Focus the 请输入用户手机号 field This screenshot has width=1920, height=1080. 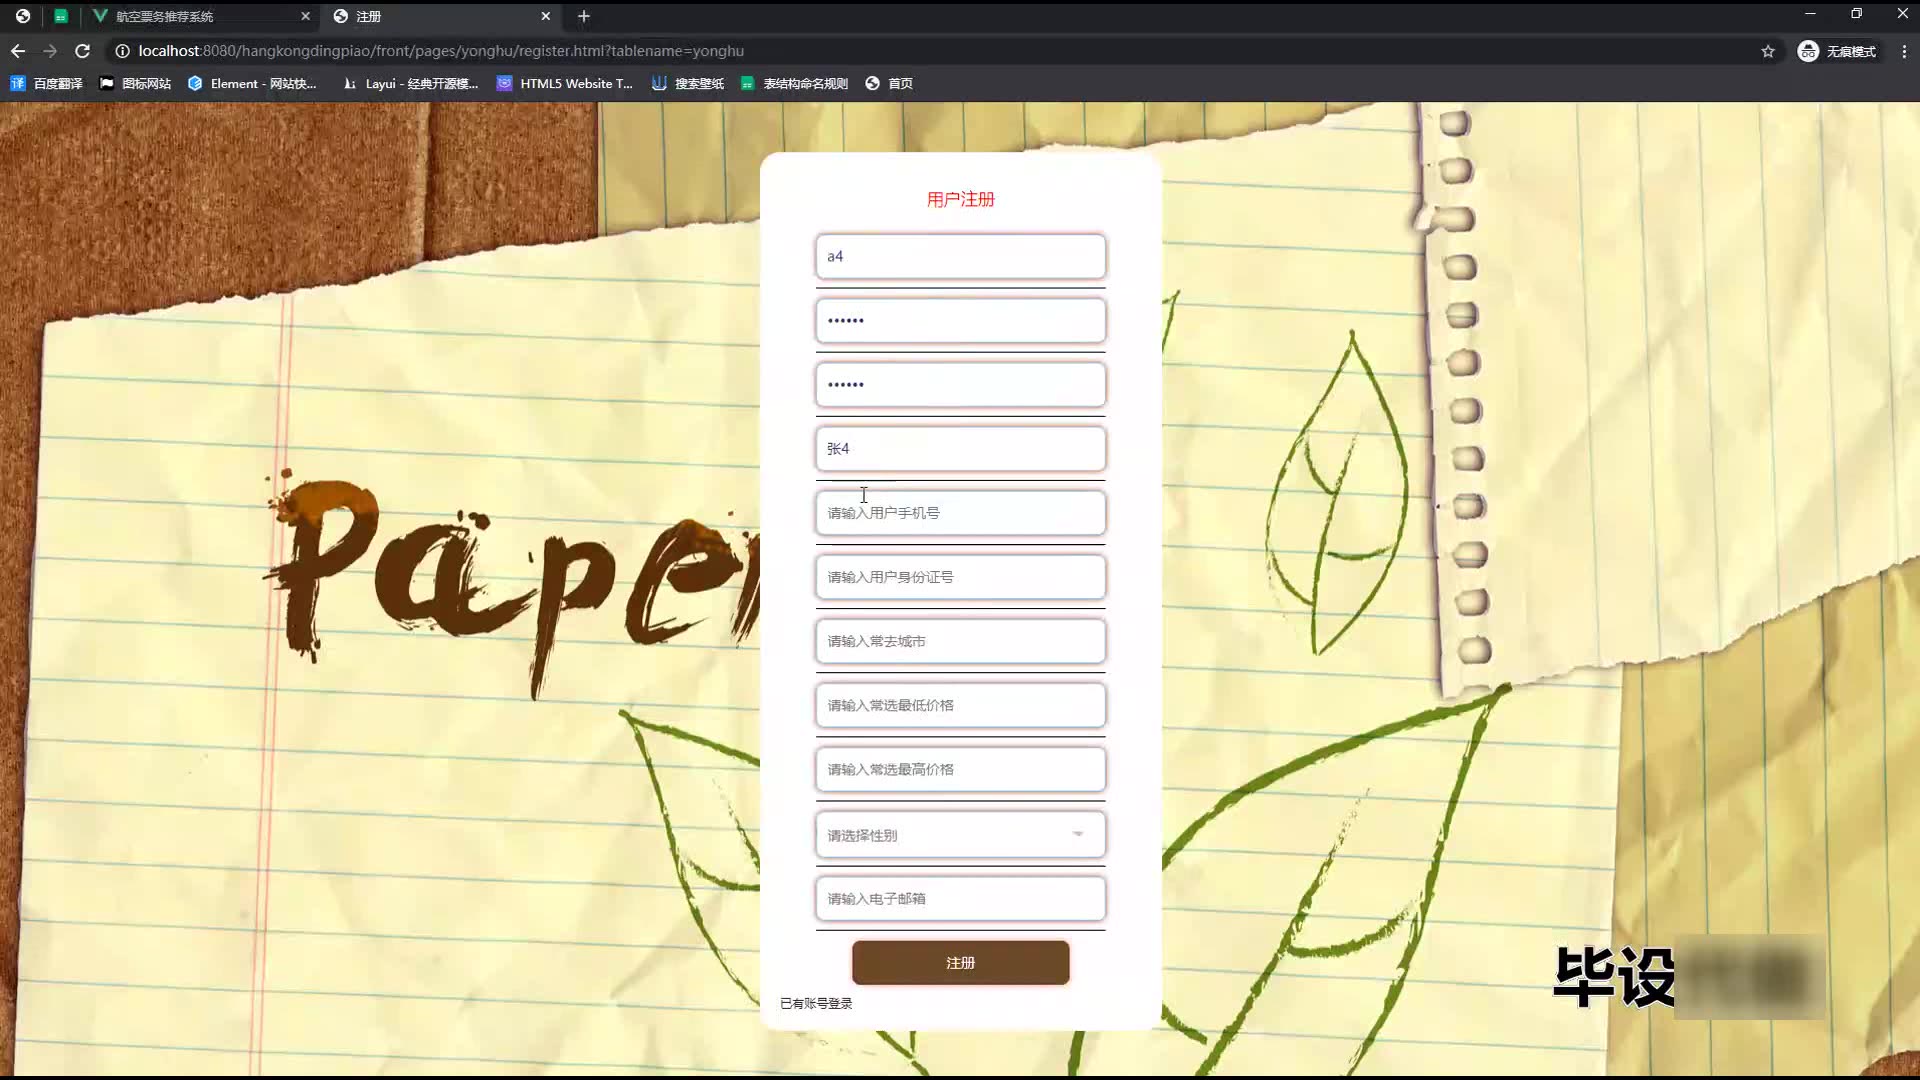click(x=960, y=513)
